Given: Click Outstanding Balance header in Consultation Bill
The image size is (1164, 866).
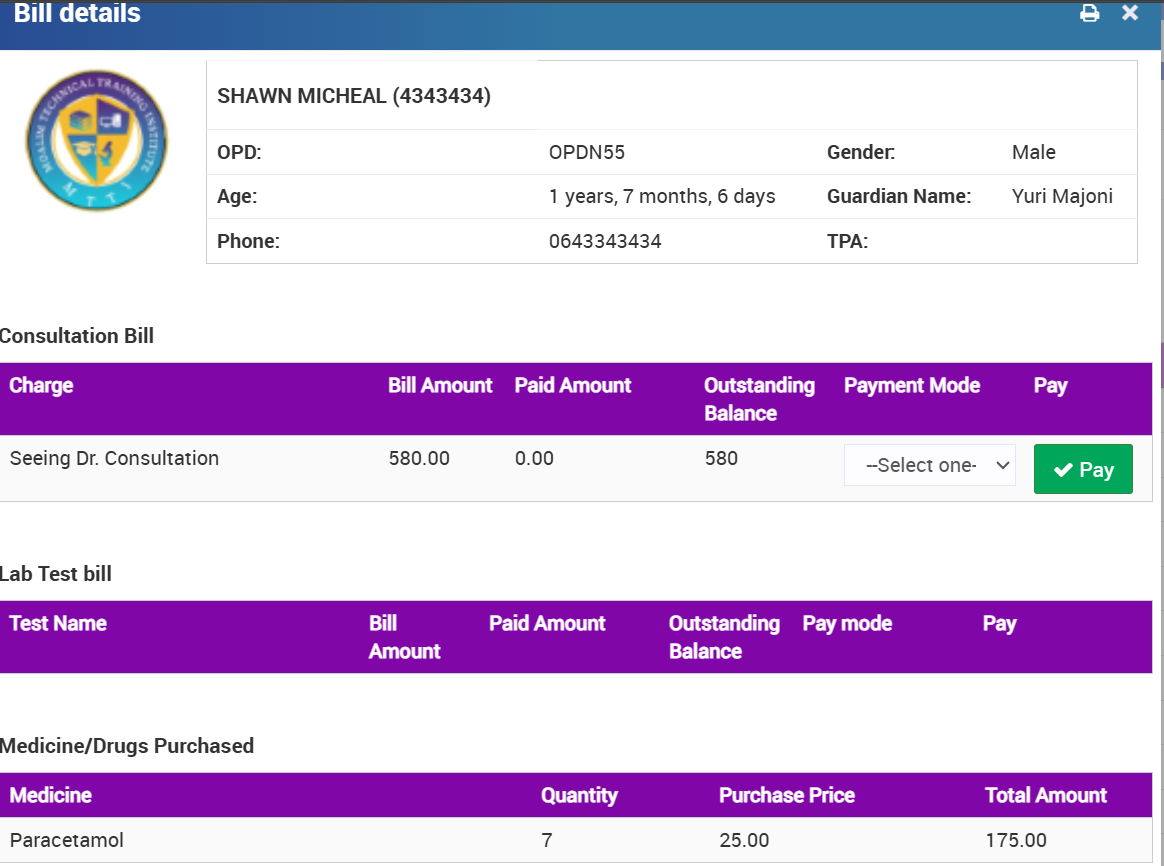Looking at the screenshot, I should click(x=759, y=399).
